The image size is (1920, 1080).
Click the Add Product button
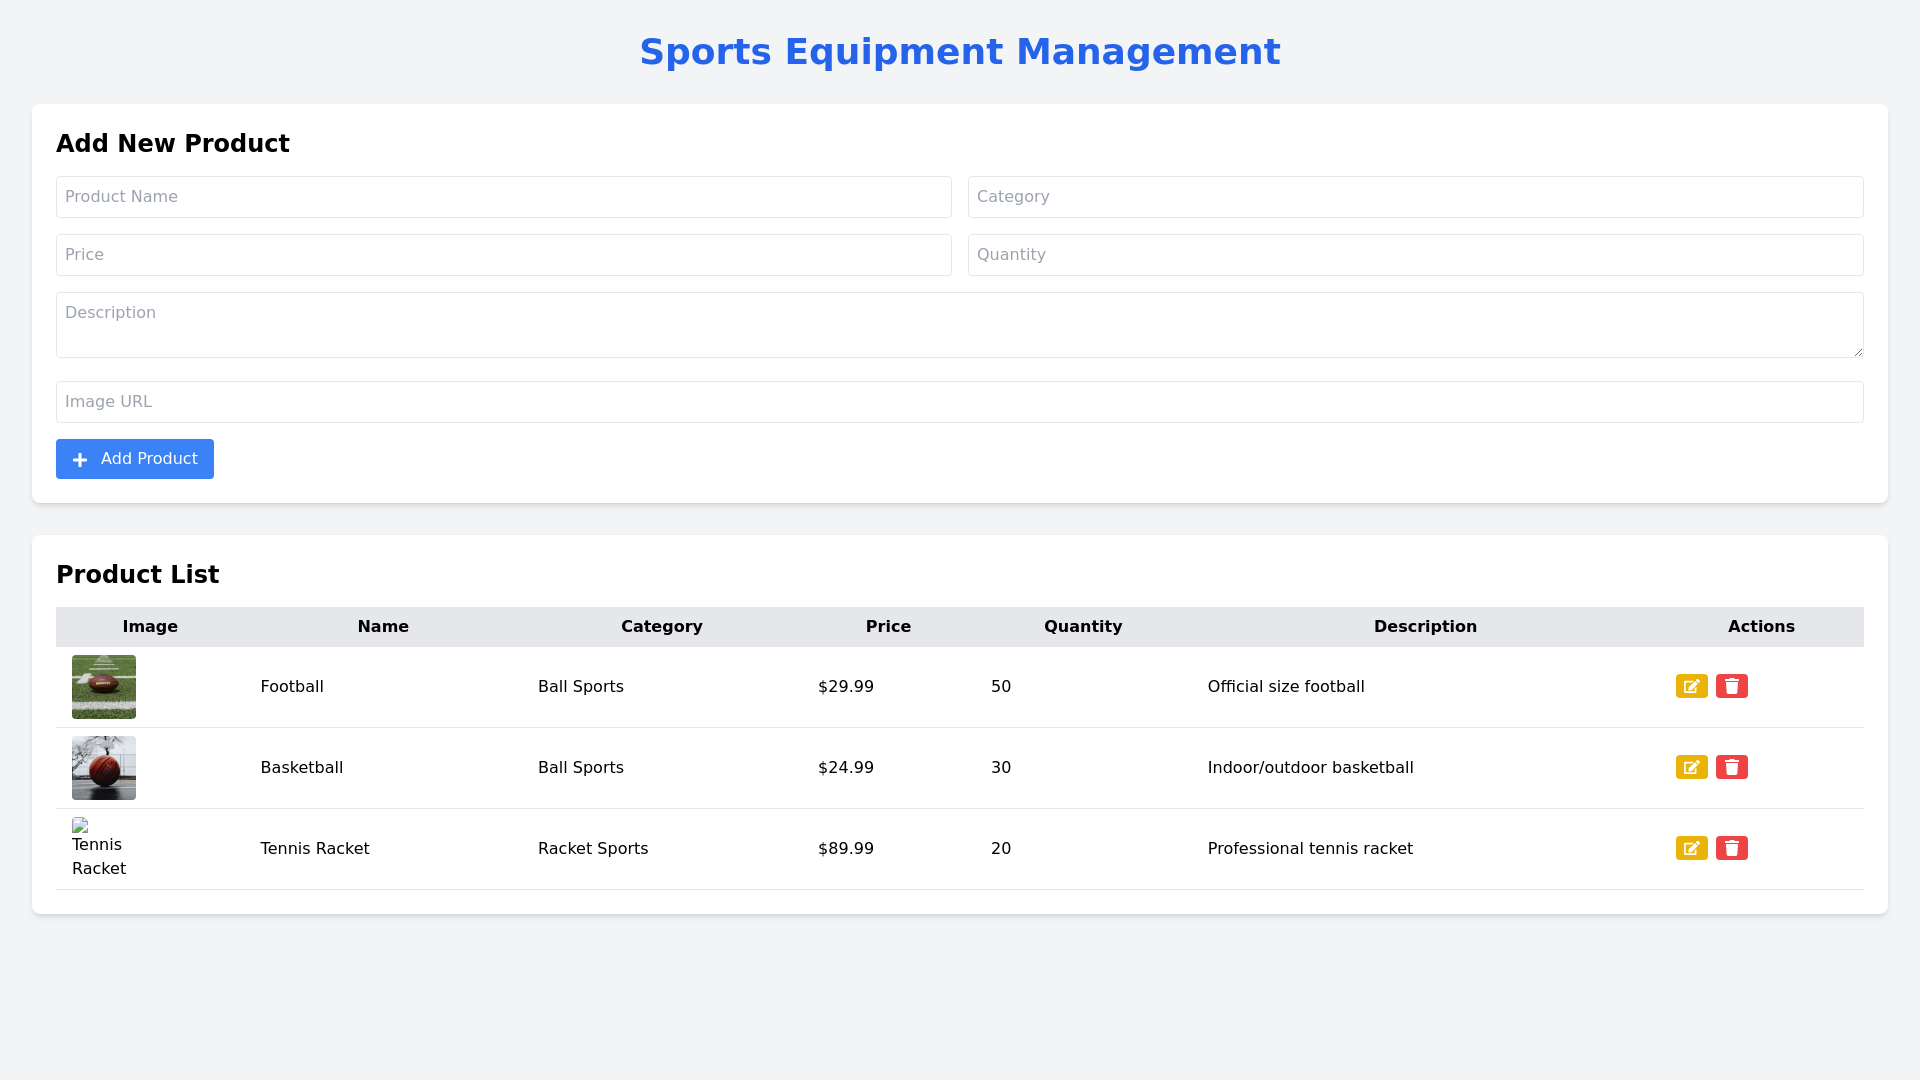click(x=135, y=459)
